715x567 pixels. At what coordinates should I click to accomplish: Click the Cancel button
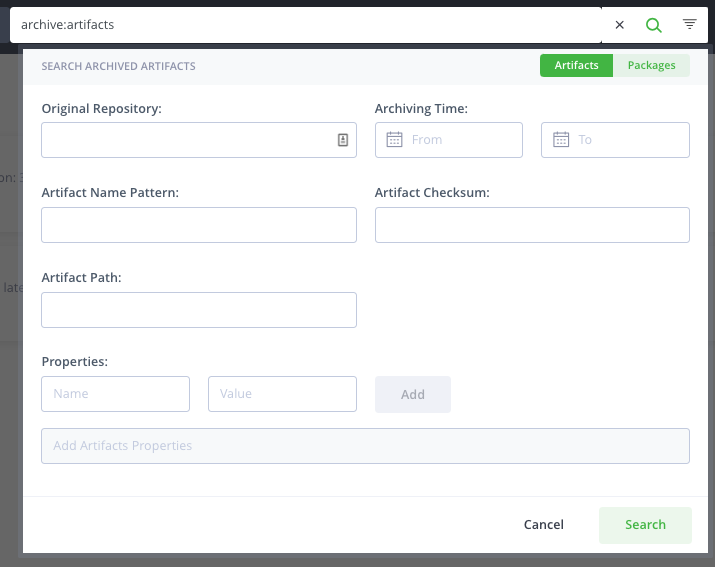point(544,525)
